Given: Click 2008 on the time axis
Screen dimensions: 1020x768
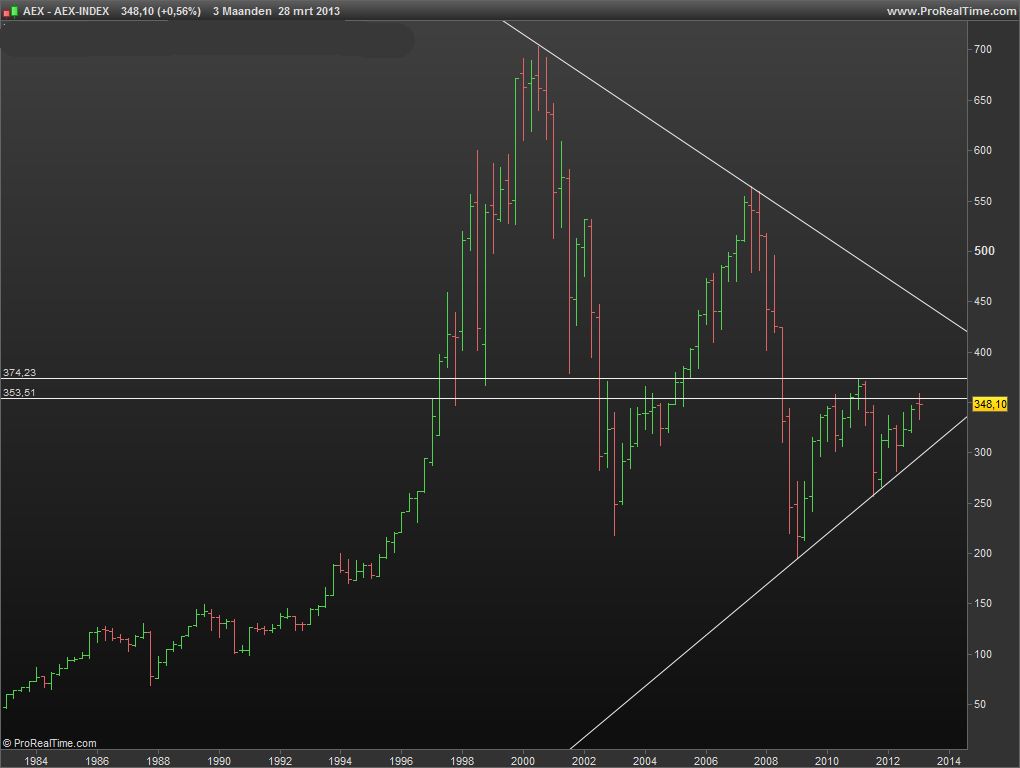Looking at the screenshot, I should [x=767, y=761].
